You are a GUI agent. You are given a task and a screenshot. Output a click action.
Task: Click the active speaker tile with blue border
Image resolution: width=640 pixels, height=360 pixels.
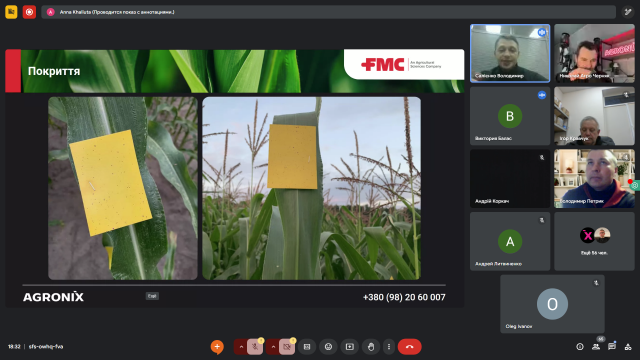(510, 53)
